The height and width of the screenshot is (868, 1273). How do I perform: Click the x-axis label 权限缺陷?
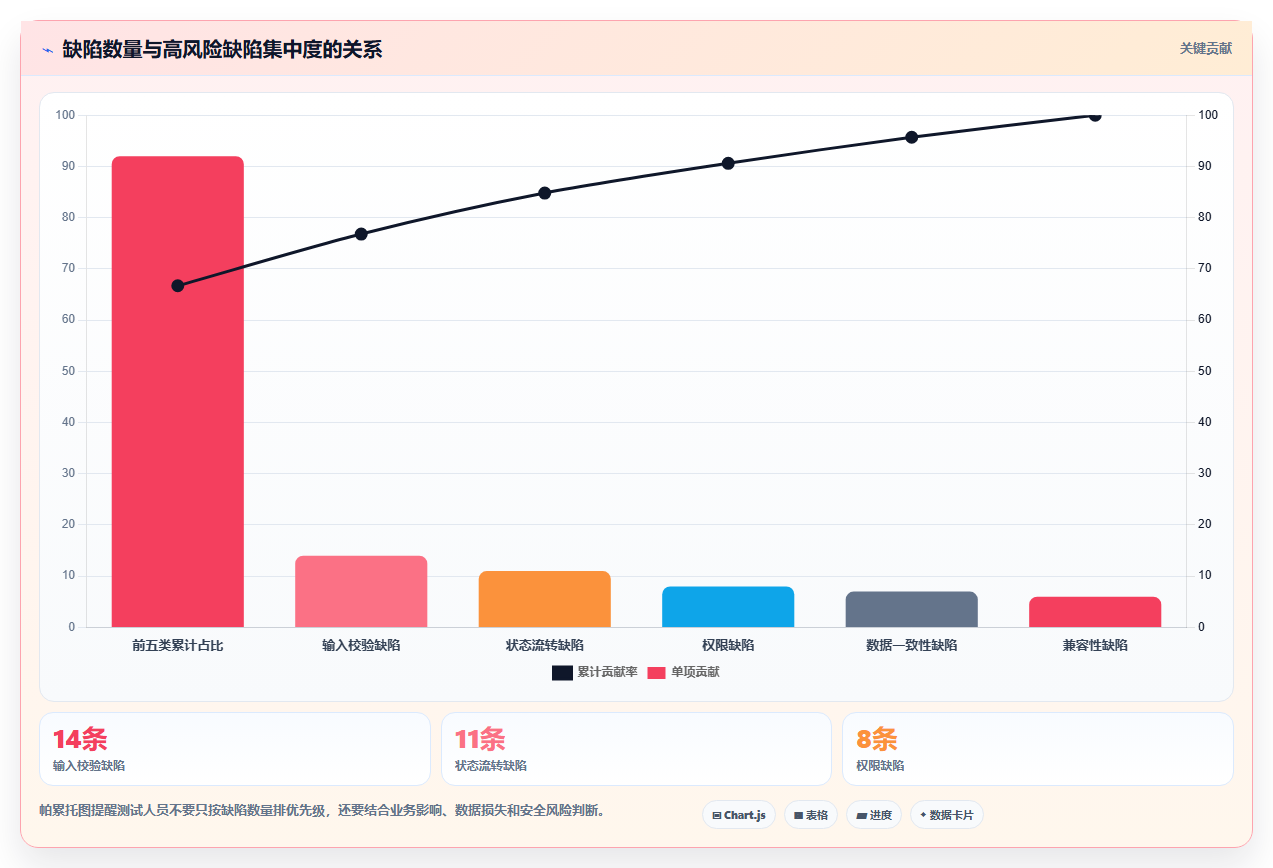[728, 646]
